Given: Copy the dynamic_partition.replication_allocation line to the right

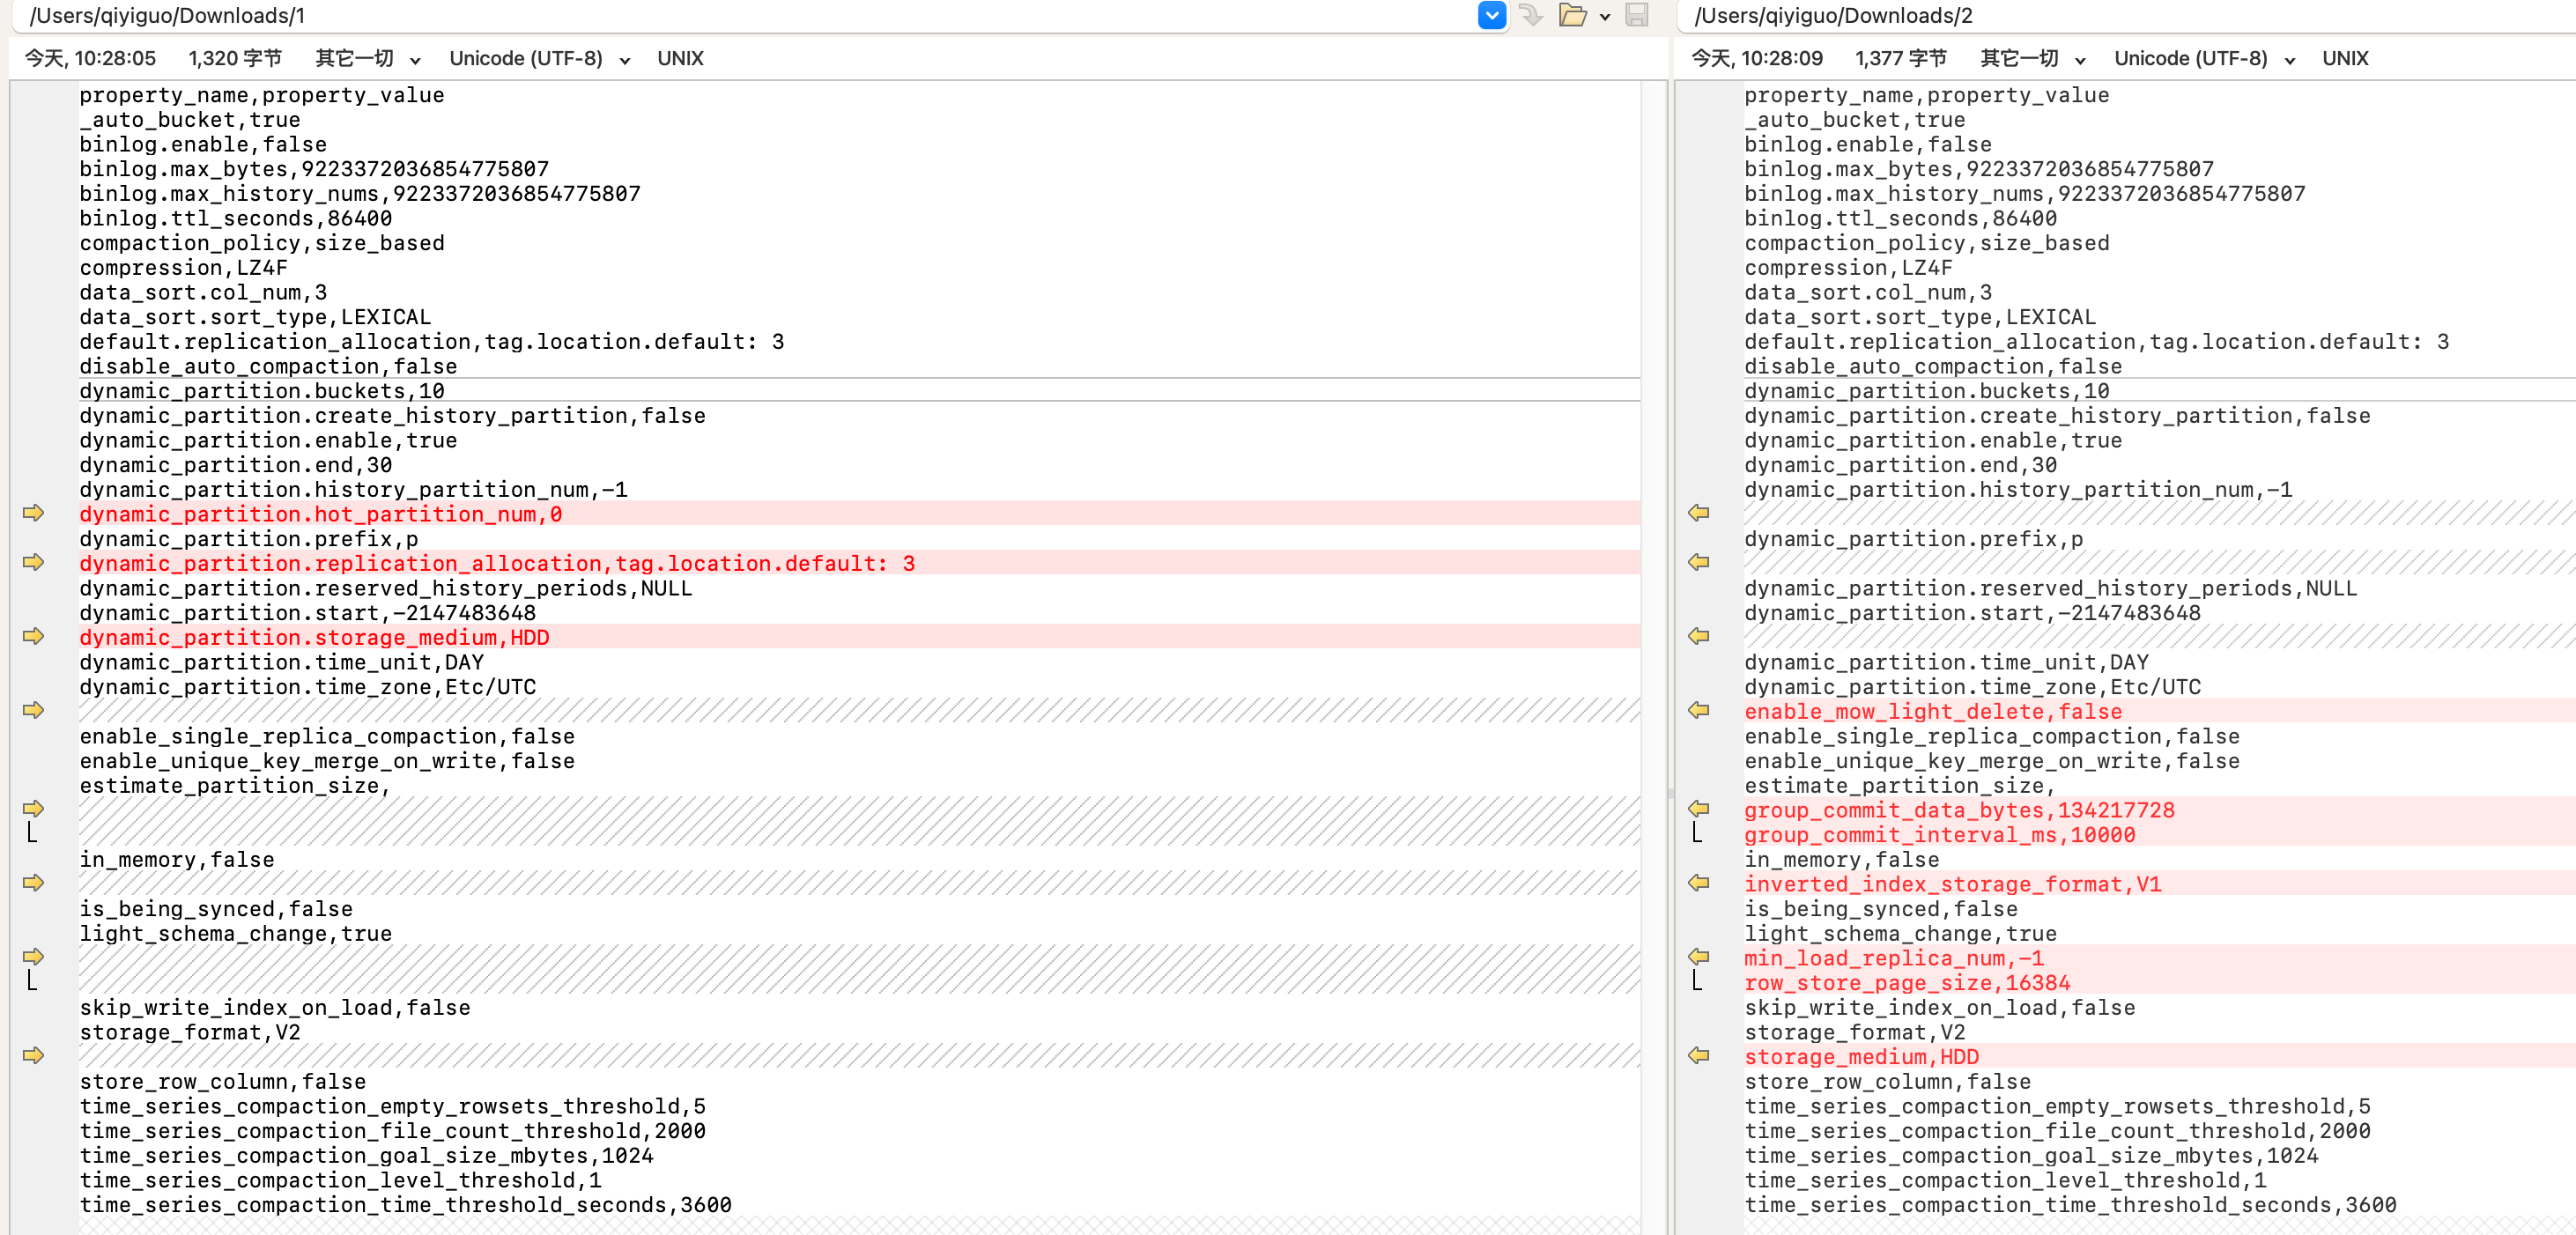Looking at the screenshot, I should coord(34,562).
